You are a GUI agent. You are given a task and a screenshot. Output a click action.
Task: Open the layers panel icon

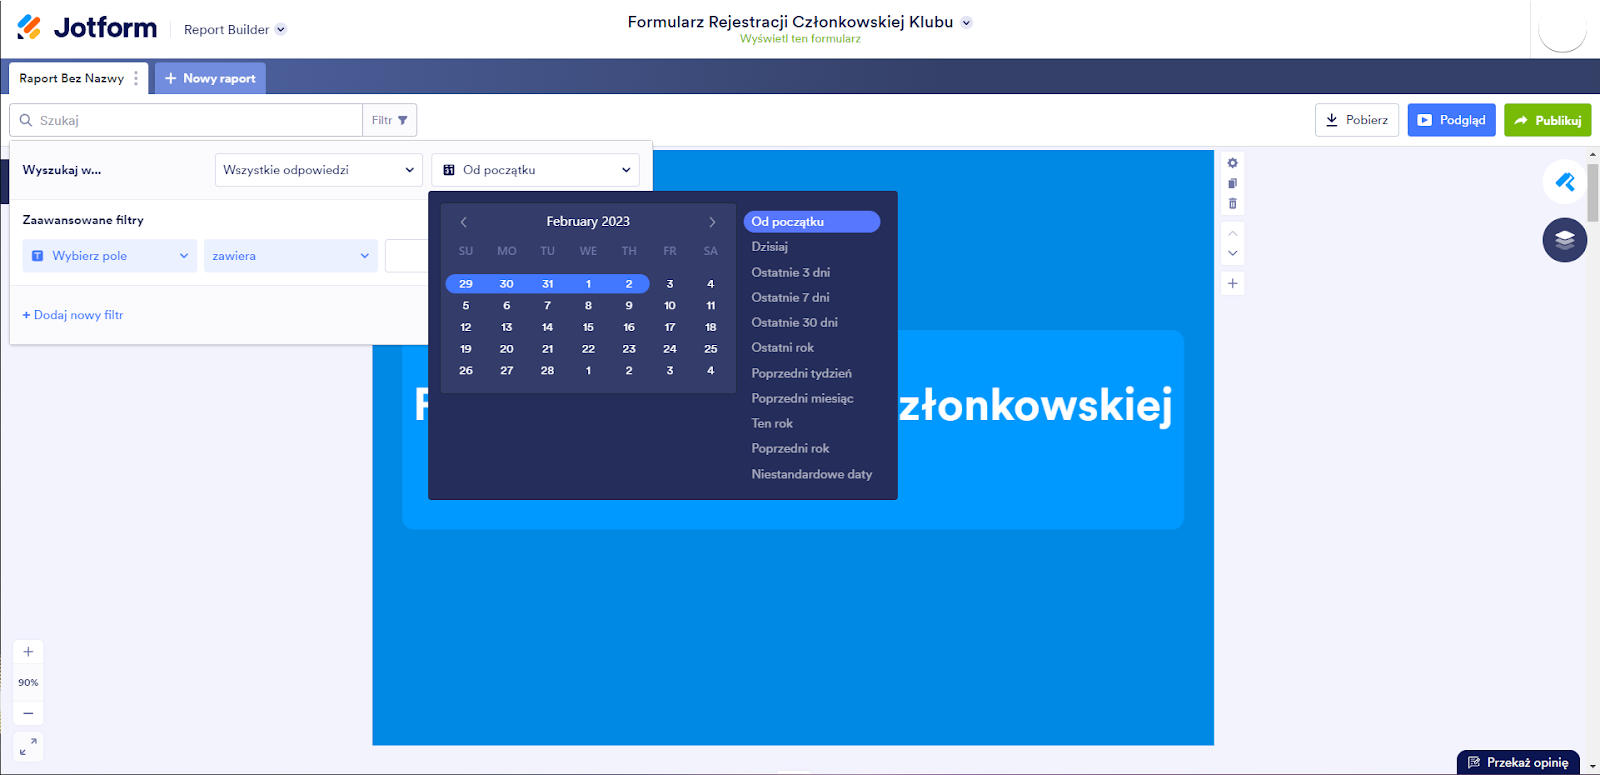[1565, 240]
